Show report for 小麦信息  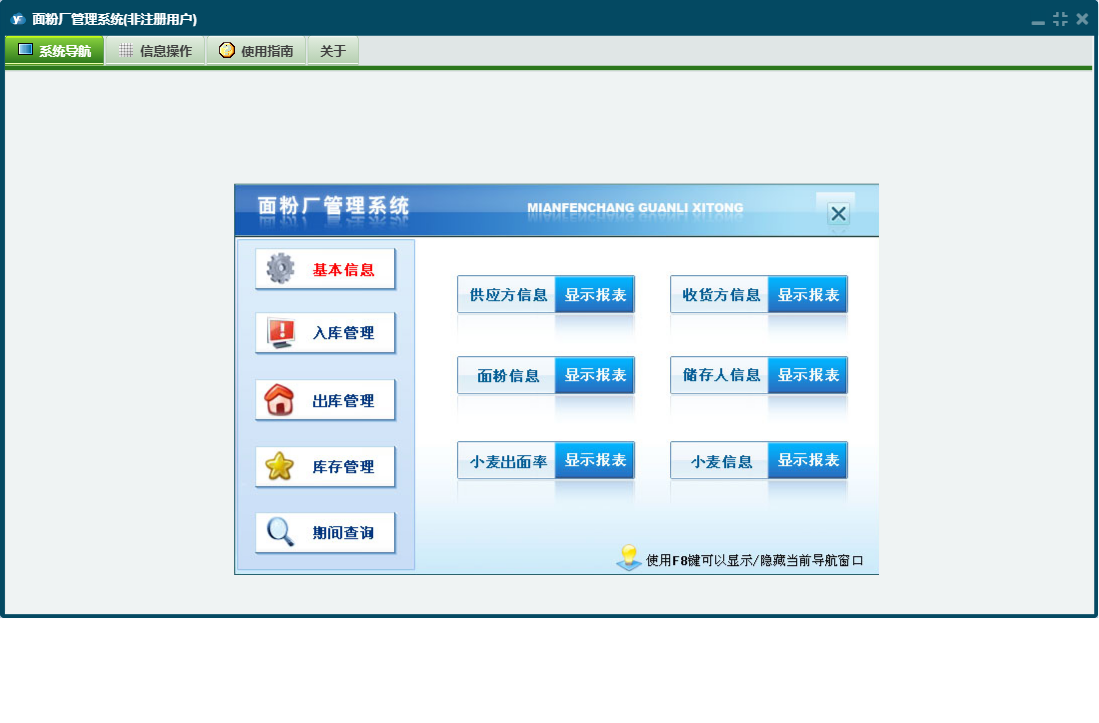click(808, 460)
